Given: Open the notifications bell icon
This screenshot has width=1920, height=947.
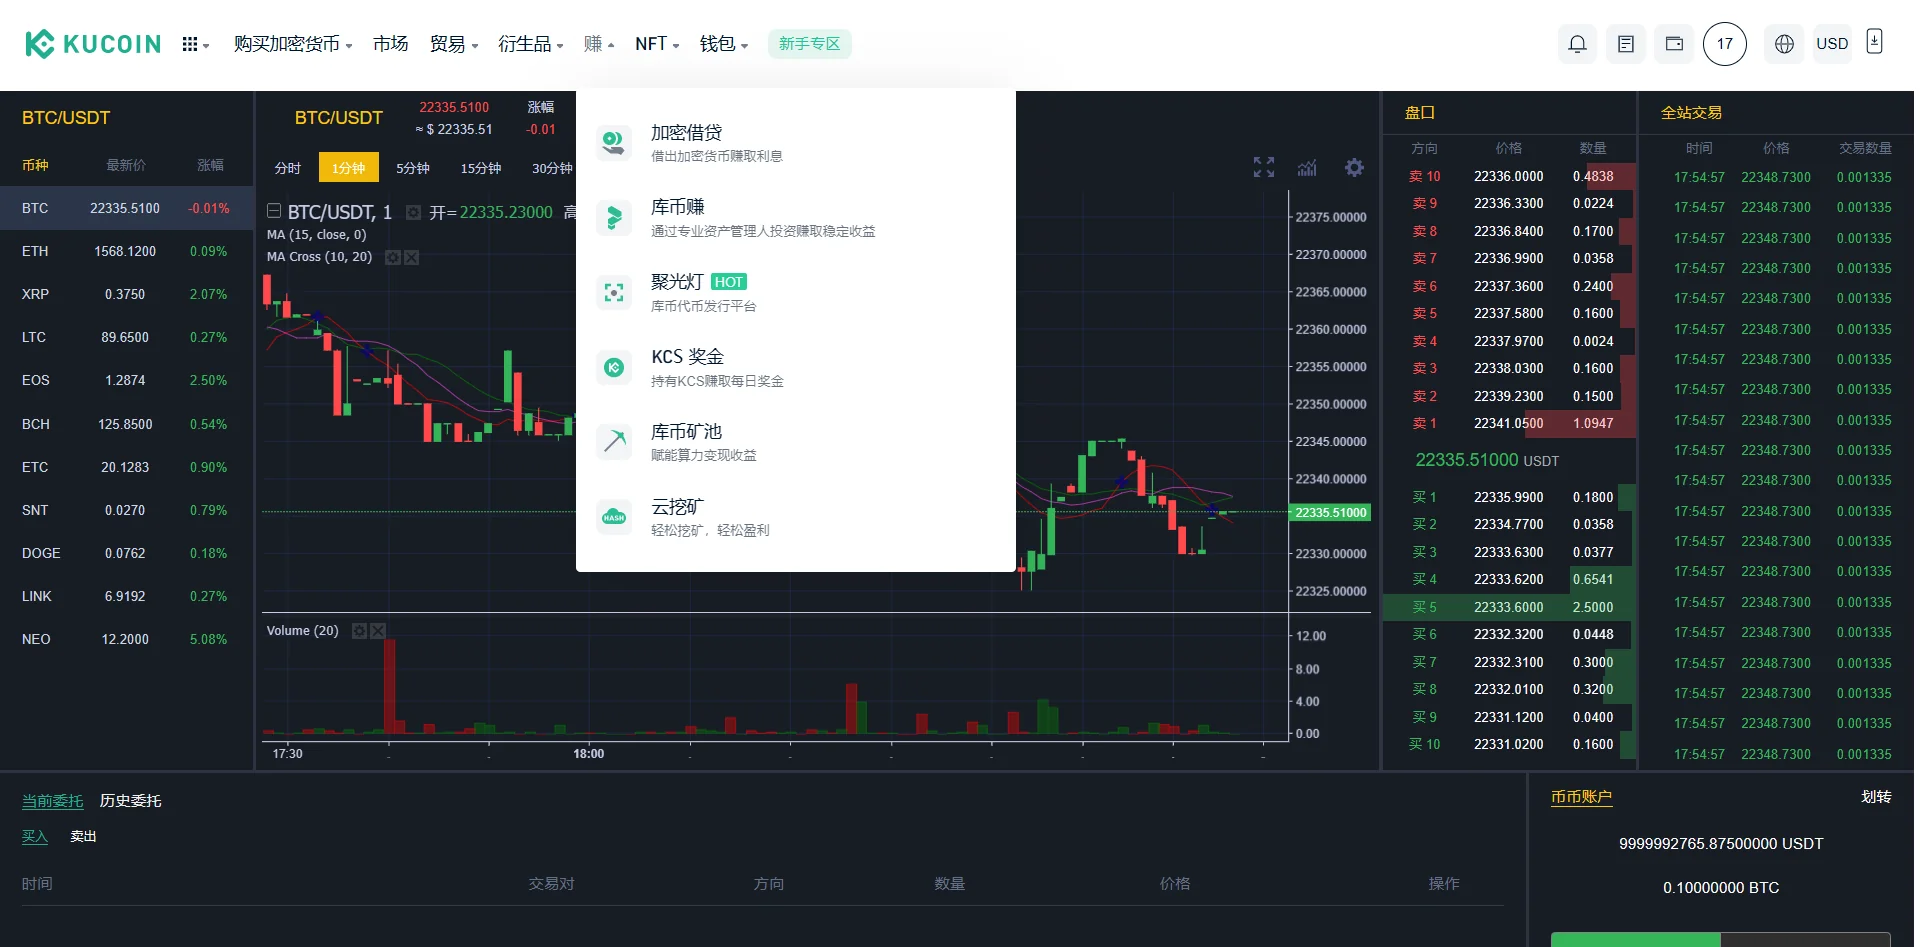Looking at the screenshot, I should click(1577, 44).
